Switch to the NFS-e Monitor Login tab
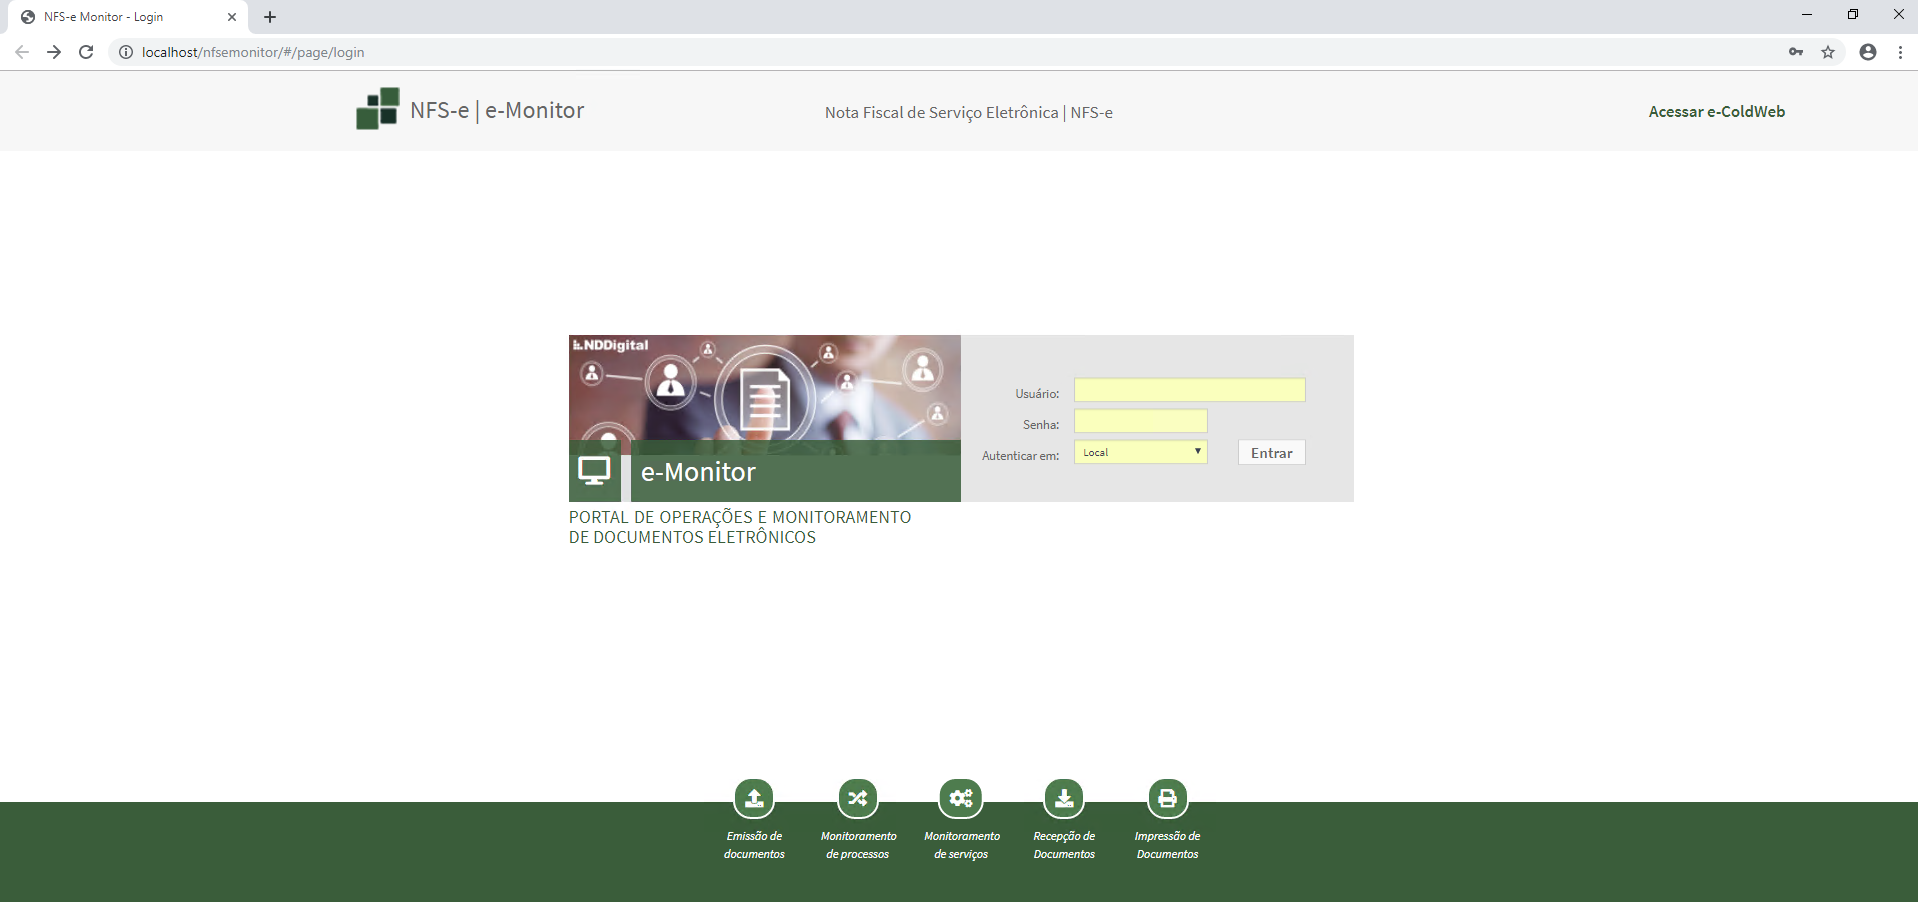1918x902 pixels. [x=120, y=17]
